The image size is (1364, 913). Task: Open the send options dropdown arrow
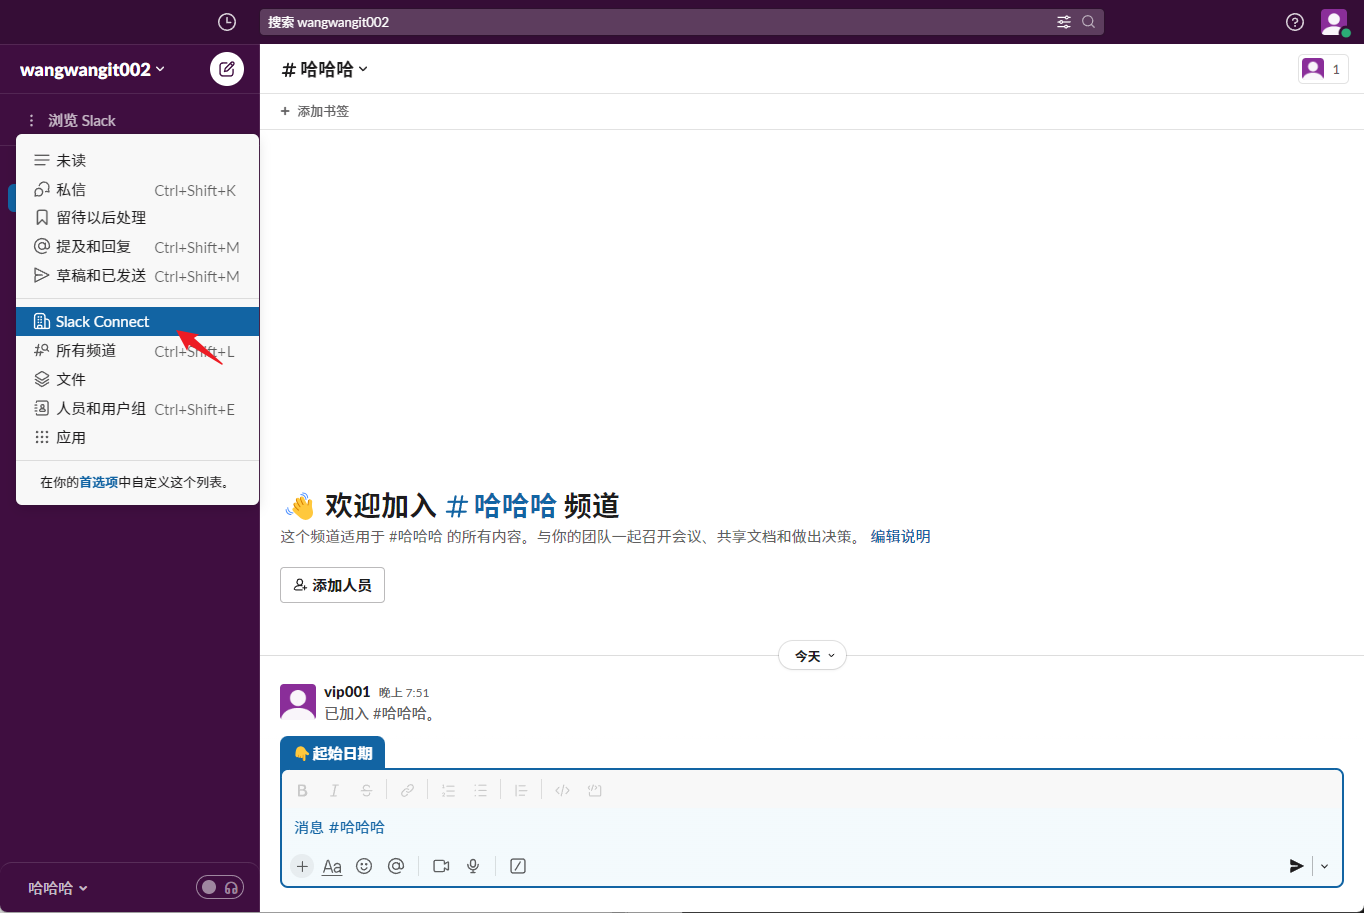coord(1325,866)
